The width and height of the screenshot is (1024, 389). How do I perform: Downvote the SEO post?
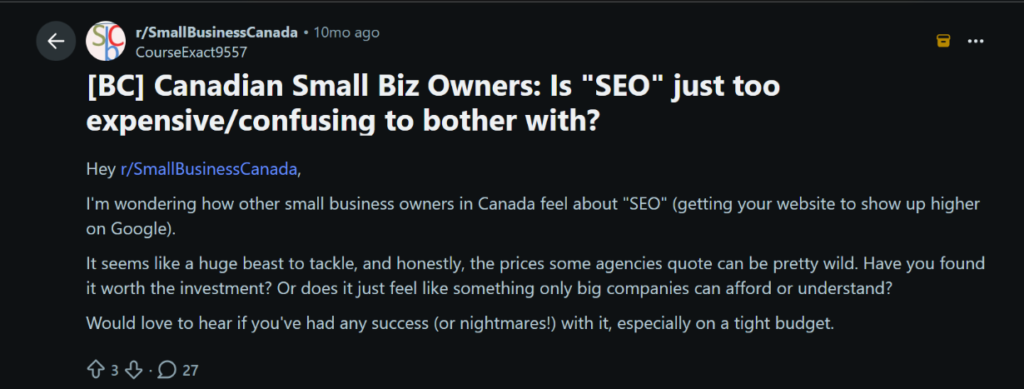point(133,370)
